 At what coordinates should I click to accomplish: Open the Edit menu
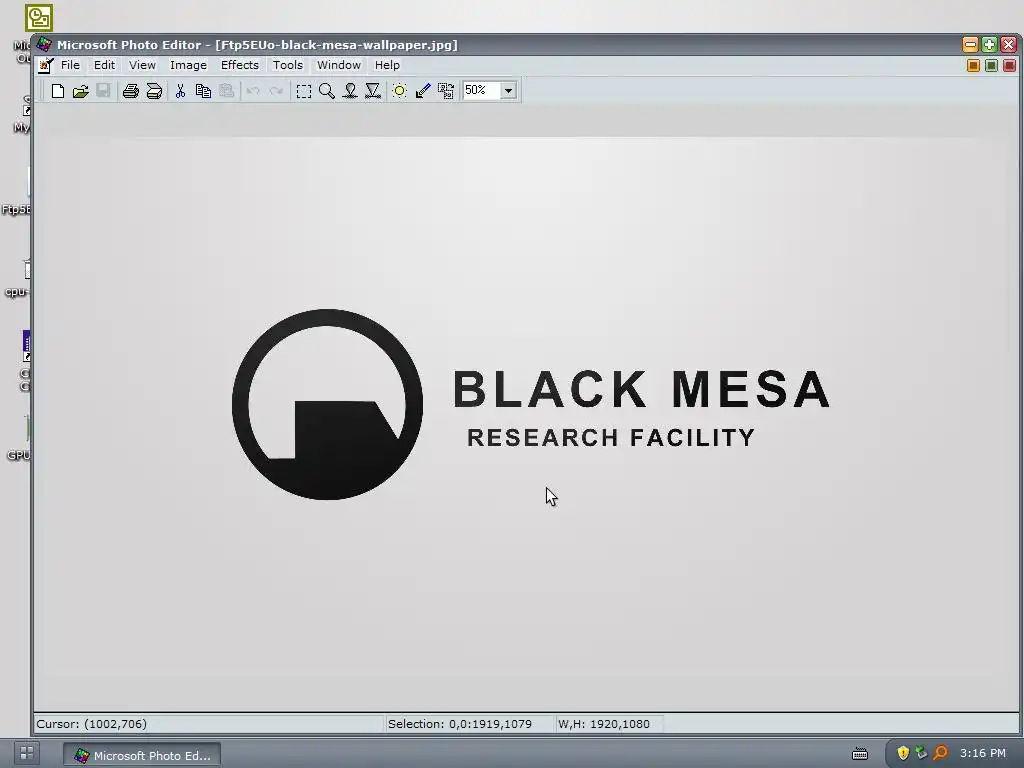coord(104,65)
